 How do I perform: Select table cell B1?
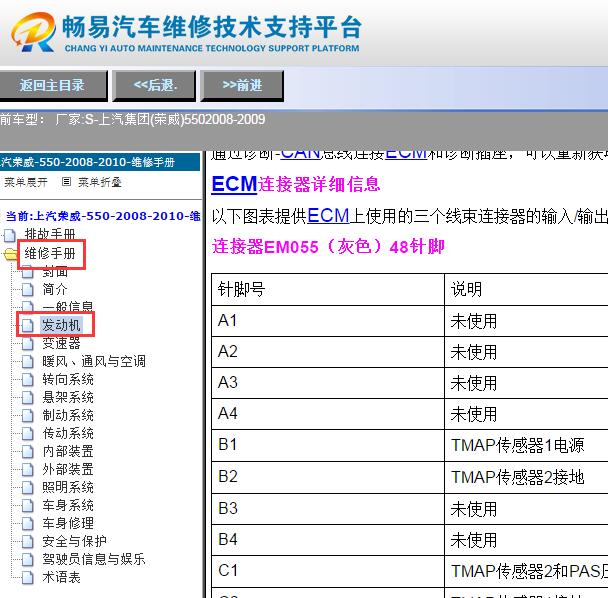pos(328,445)
